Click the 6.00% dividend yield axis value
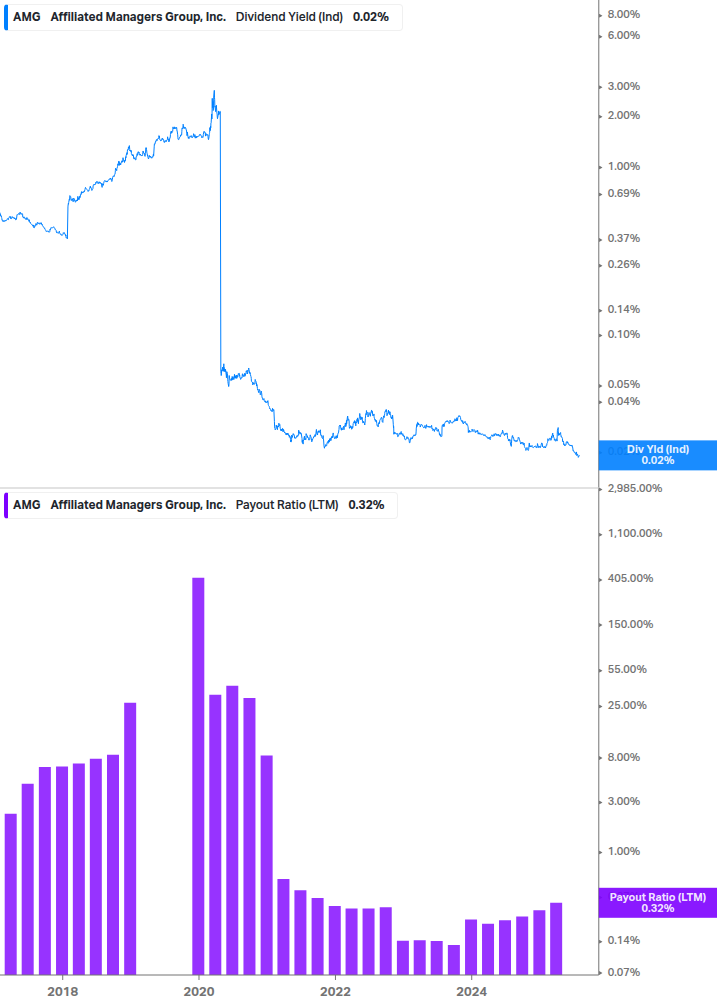The height and width of the screenshot is (1005, 717). pyautogui.click(x=623, y=35)
